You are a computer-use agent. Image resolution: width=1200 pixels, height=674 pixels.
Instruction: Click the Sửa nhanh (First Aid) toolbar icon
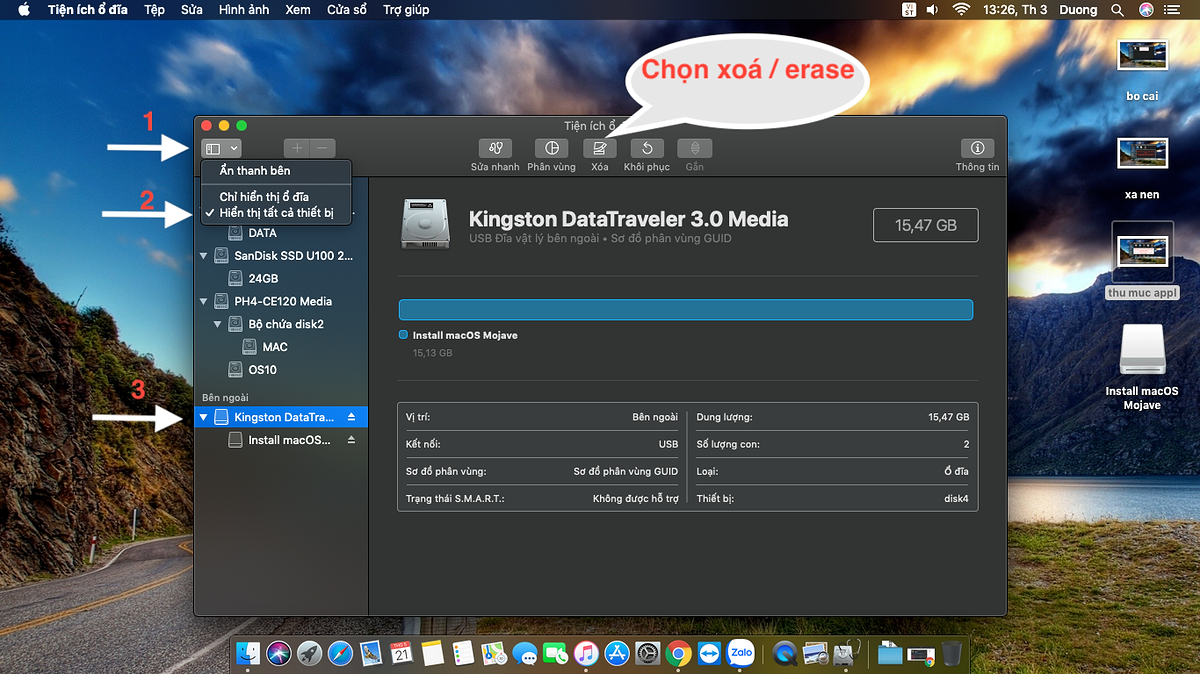495,148
